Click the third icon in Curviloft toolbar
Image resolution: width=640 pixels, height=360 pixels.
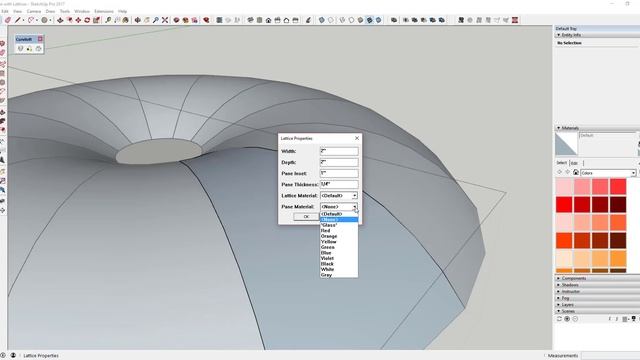click(38, 49)
